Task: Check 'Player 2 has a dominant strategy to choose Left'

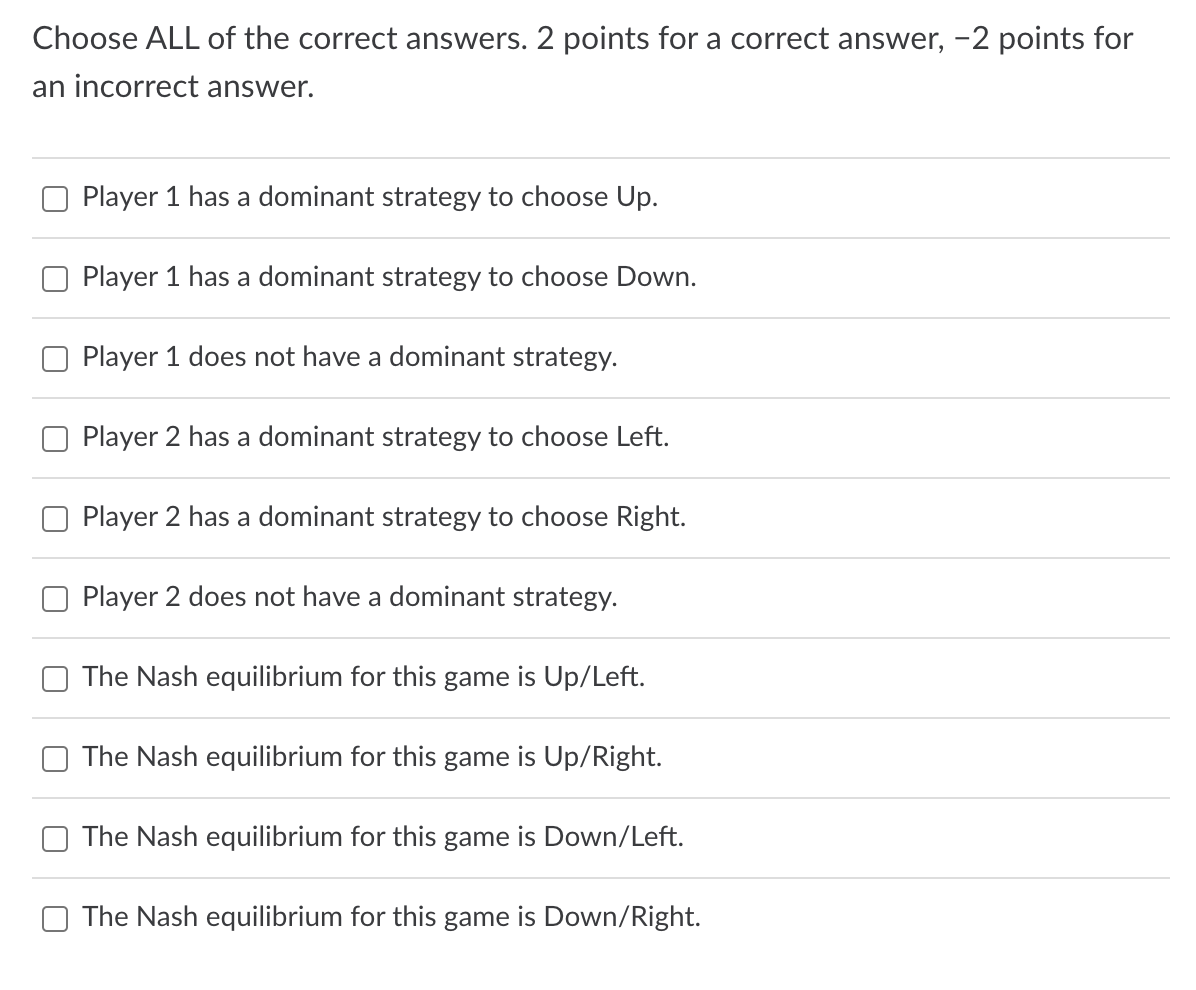Action: (55, 439)
